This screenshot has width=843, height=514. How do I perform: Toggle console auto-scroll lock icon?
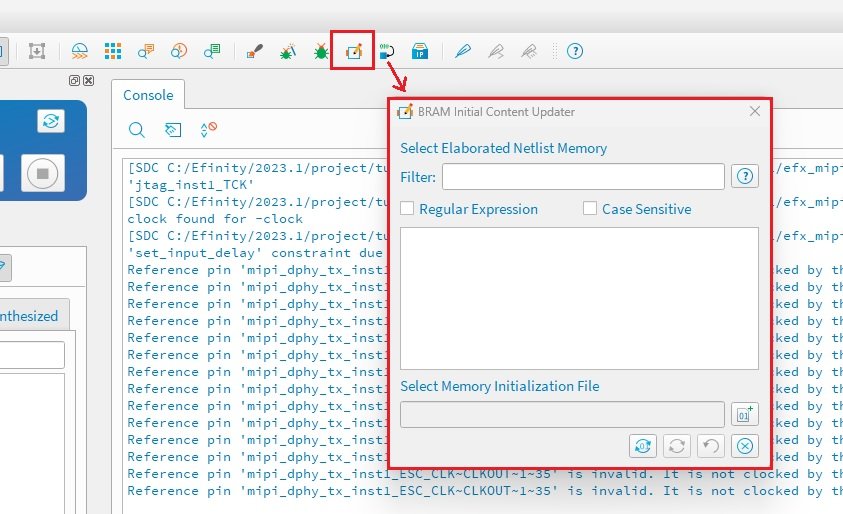[x=208, y=130]
